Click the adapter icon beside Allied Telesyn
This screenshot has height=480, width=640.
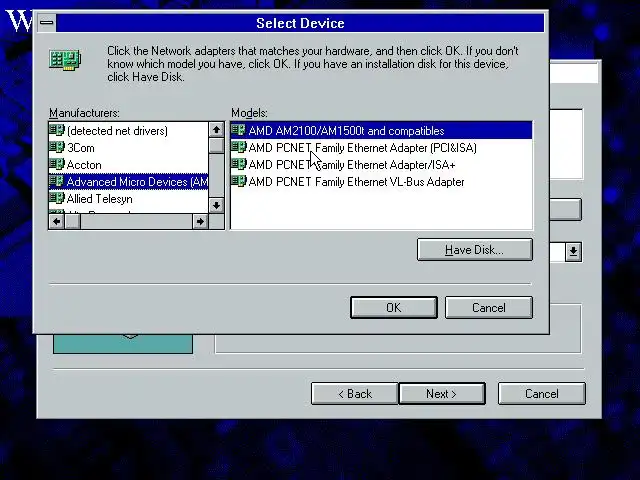click(x=57, y=198)
